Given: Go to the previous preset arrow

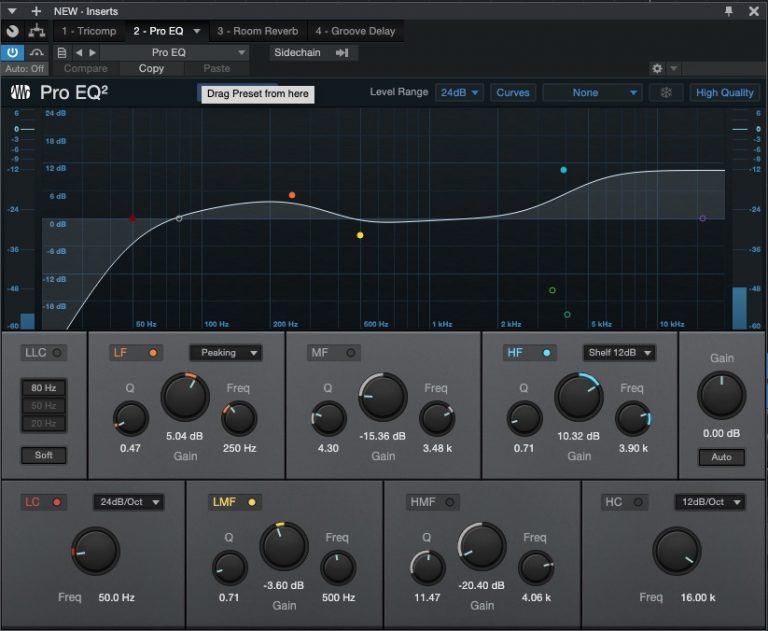Looking at the screenshot, I should tap(78, 52).
